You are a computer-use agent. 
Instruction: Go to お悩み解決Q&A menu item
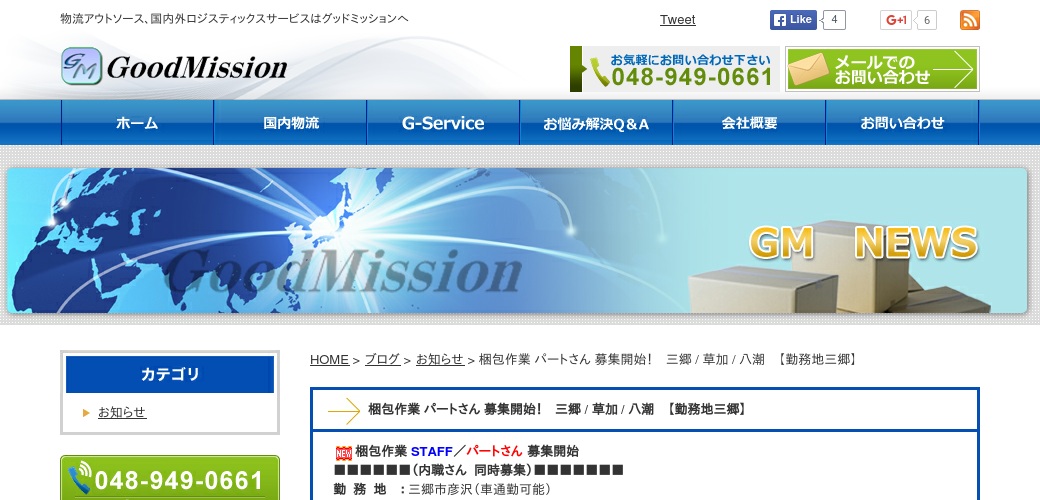click(596, 123)
